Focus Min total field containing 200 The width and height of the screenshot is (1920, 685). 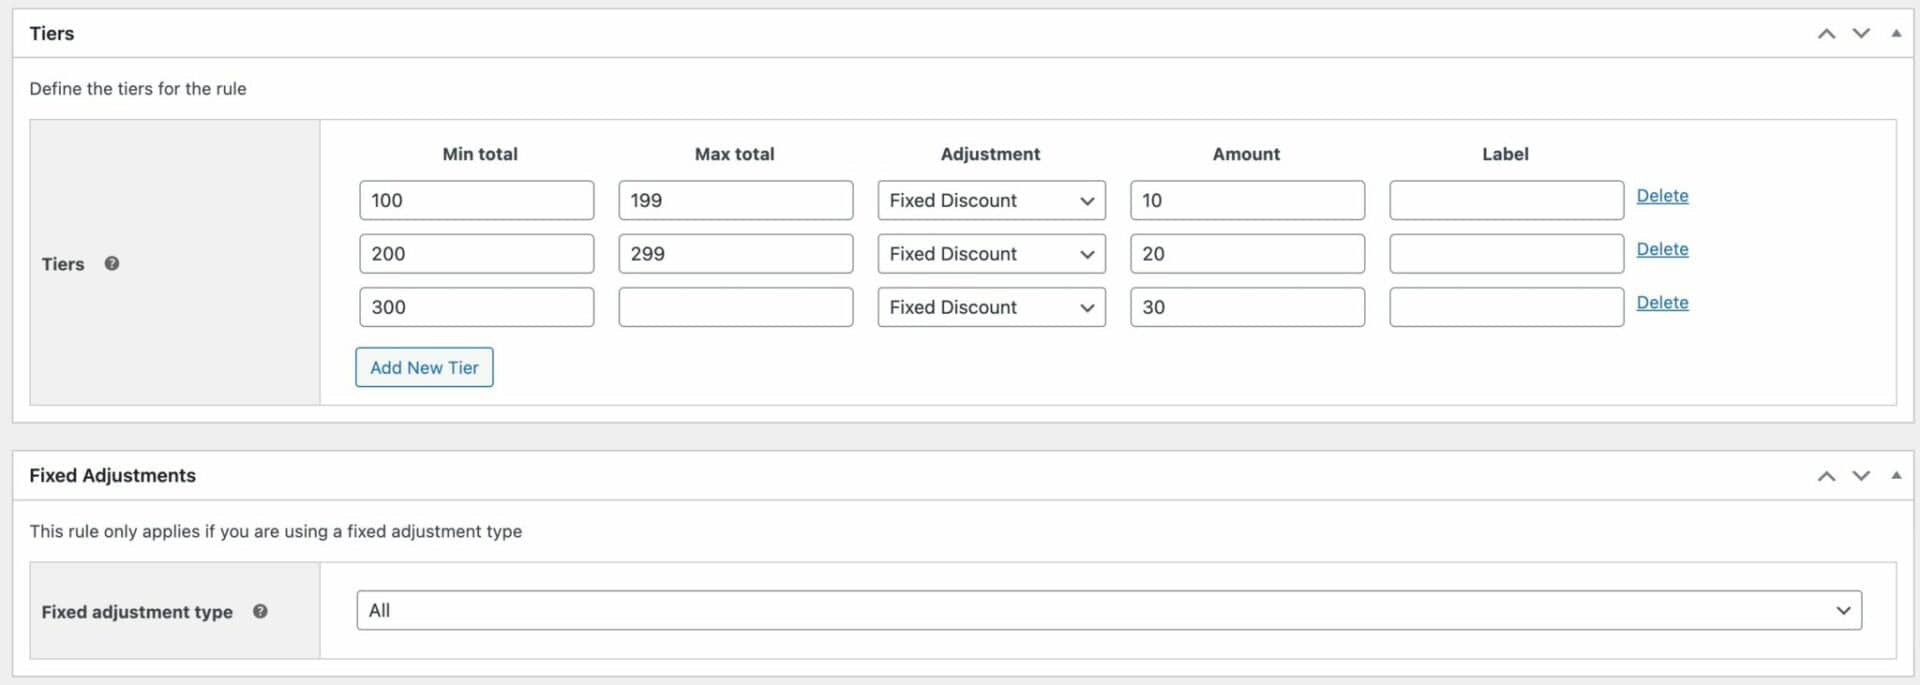point(476,254)
